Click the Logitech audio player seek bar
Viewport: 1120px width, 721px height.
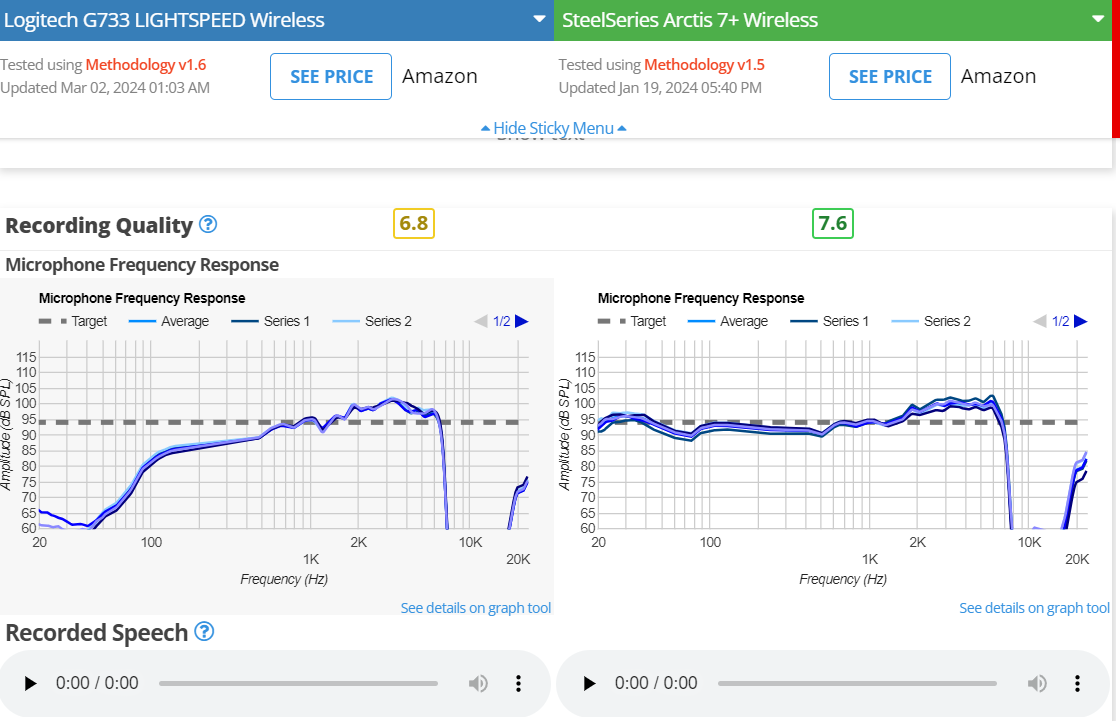pos(299,684)
